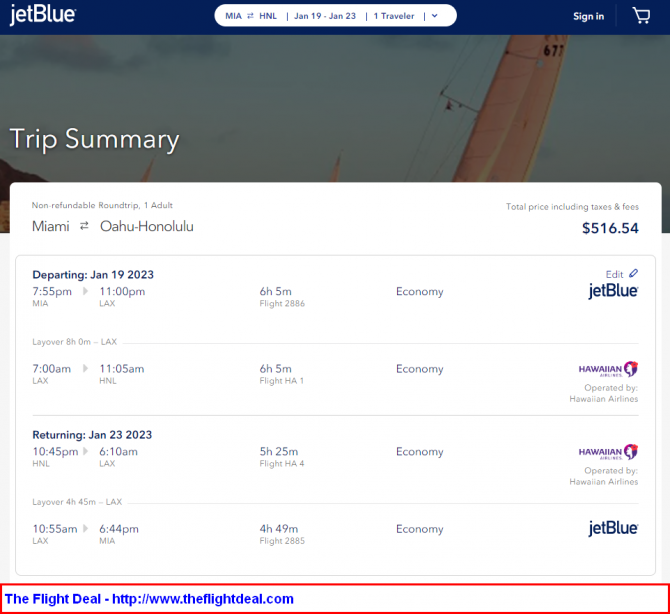670x614 pixels.
Task: Click the arrow between 7:55pm and 11:00pm
Action: tap(85, 291)
